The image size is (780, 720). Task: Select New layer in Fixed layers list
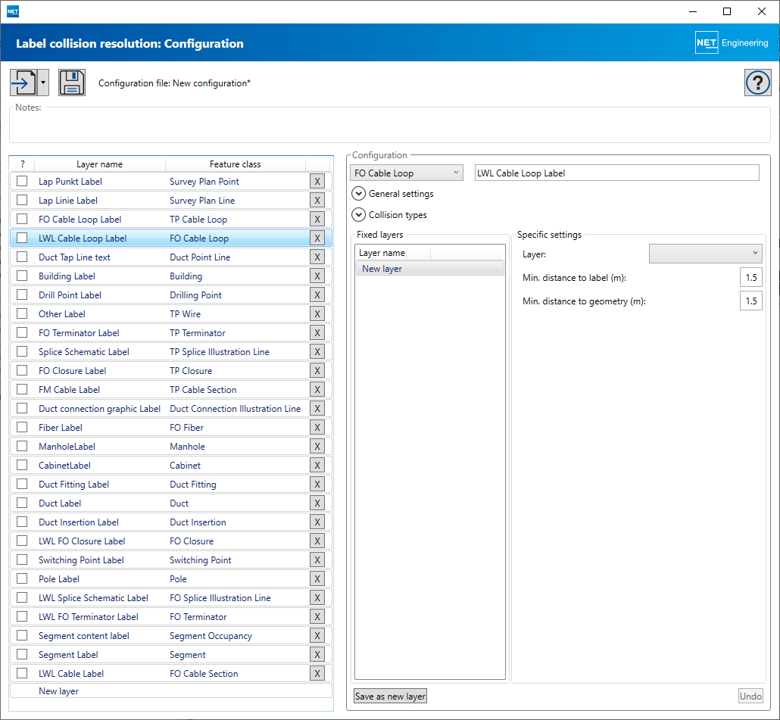pos(430,268)
